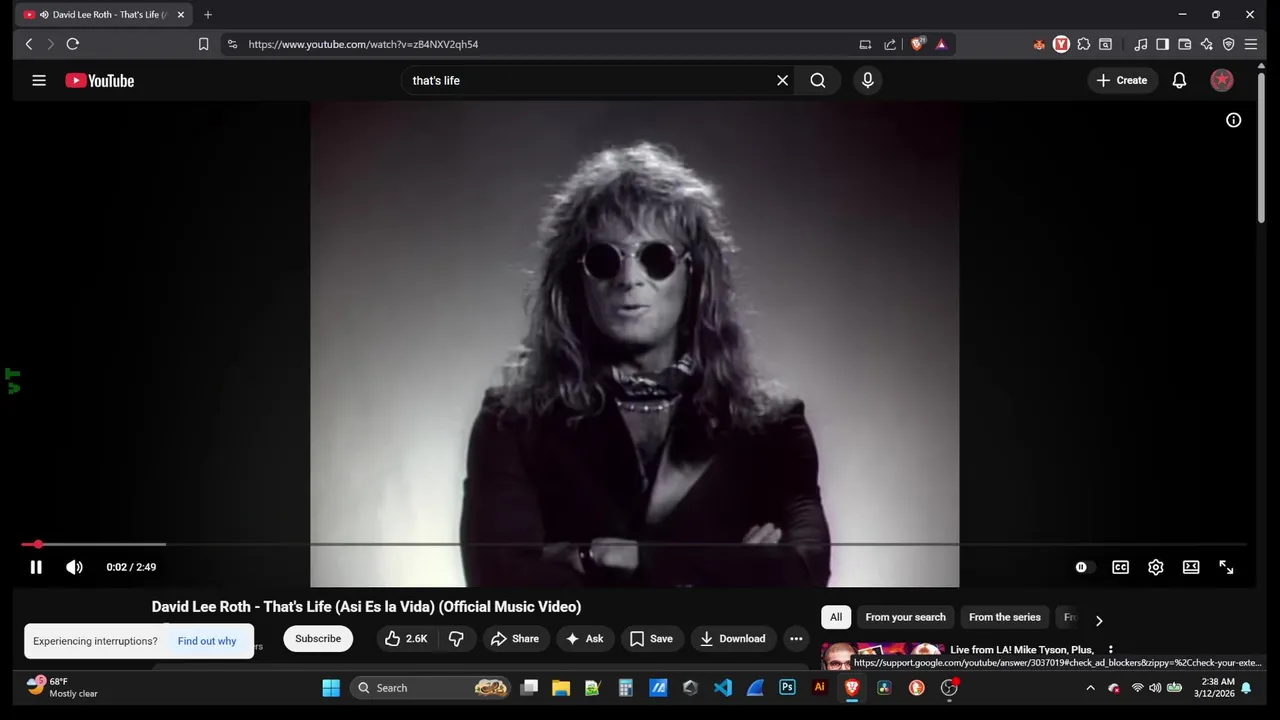Select the 'From your search' chip
The image size is (1280, 720).
coord(905,617)
